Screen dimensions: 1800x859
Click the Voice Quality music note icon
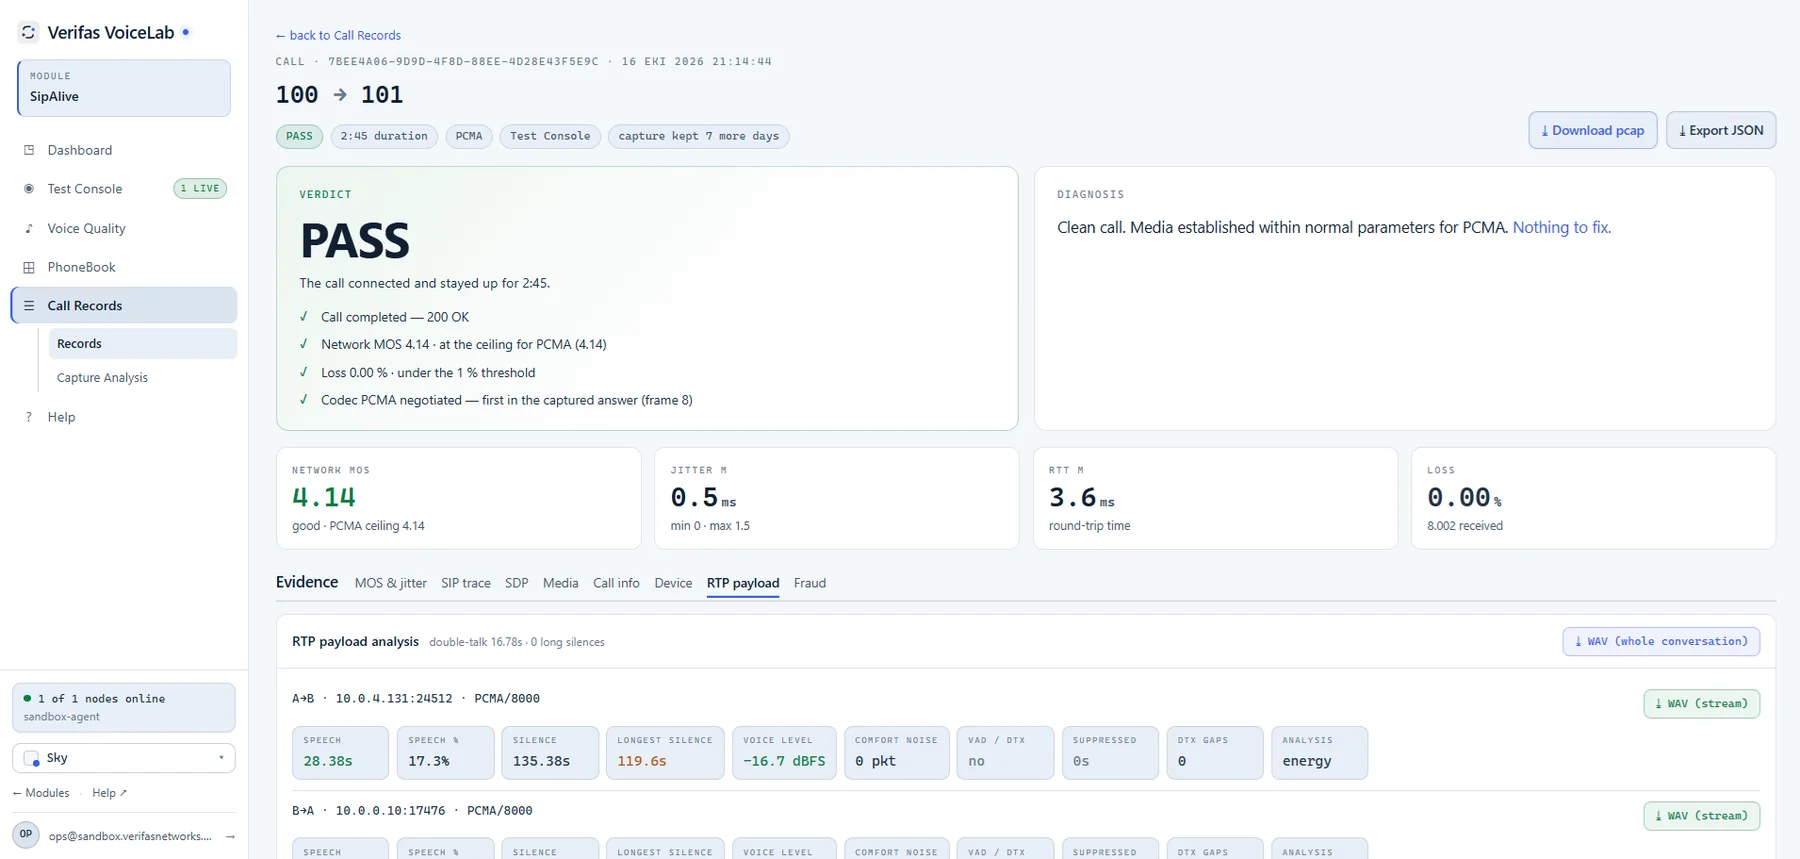click(29, 229)
